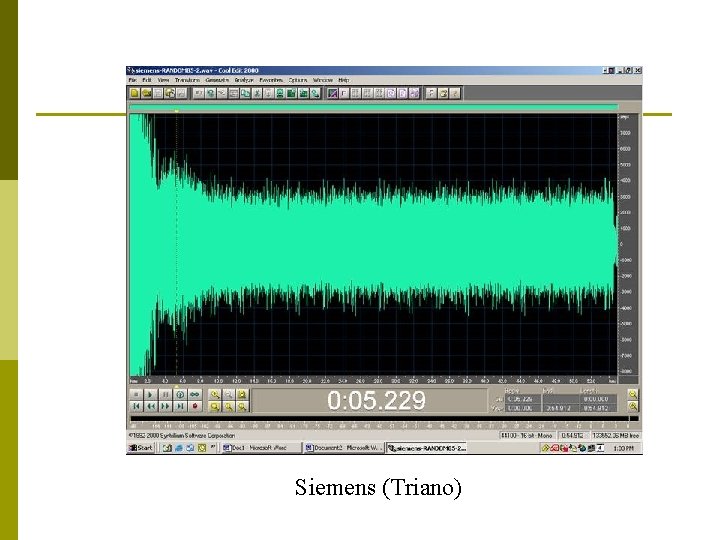Screen dimensions: 720x540
Task: Click the 44100 16-bit Mono status entry
Action: click(x=526, y=435)
